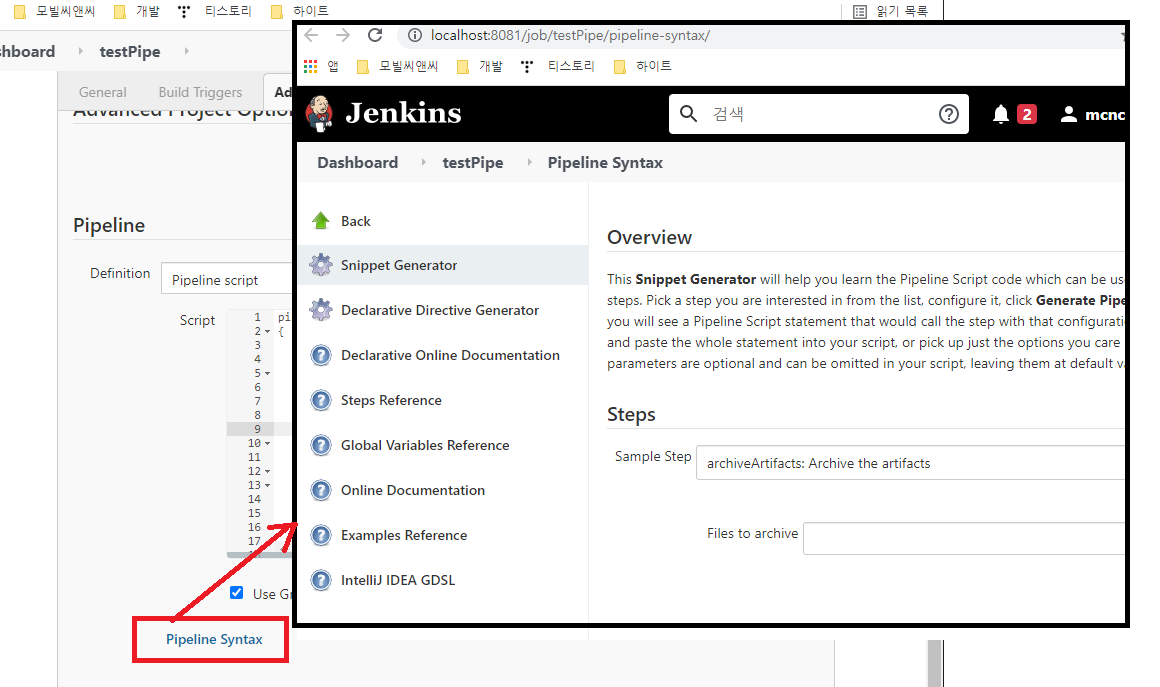Expand testPipe breadcrumb arrow in front window
1160x687 pixels.
click(x=529, y=162)
